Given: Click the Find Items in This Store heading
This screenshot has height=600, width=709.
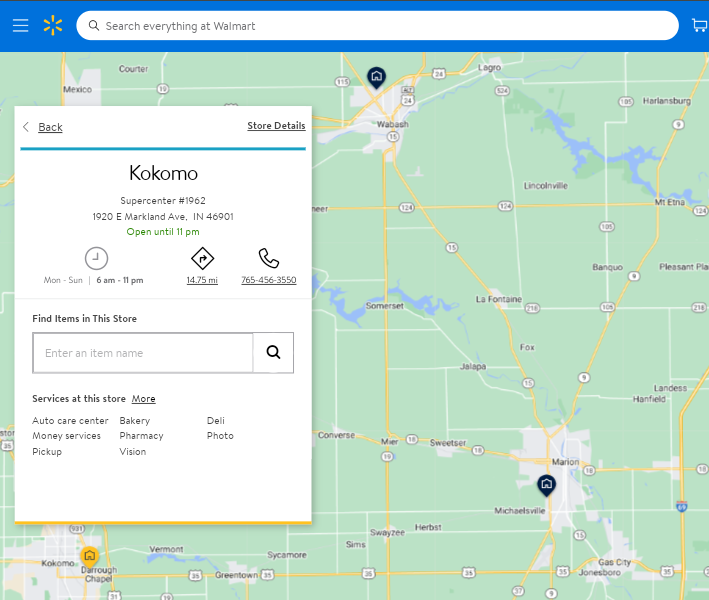Looking at the screenshot, I should 84,319.
